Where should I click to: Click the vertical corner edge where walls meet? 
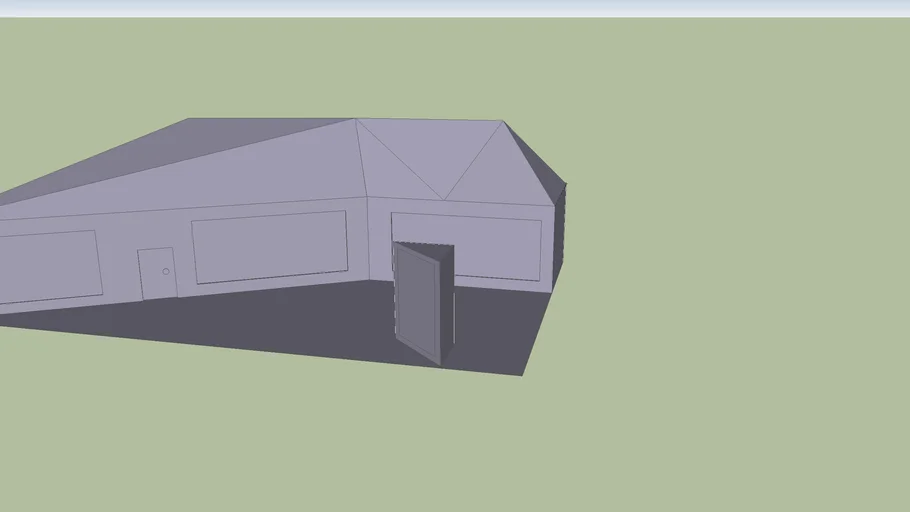point(368,240)
